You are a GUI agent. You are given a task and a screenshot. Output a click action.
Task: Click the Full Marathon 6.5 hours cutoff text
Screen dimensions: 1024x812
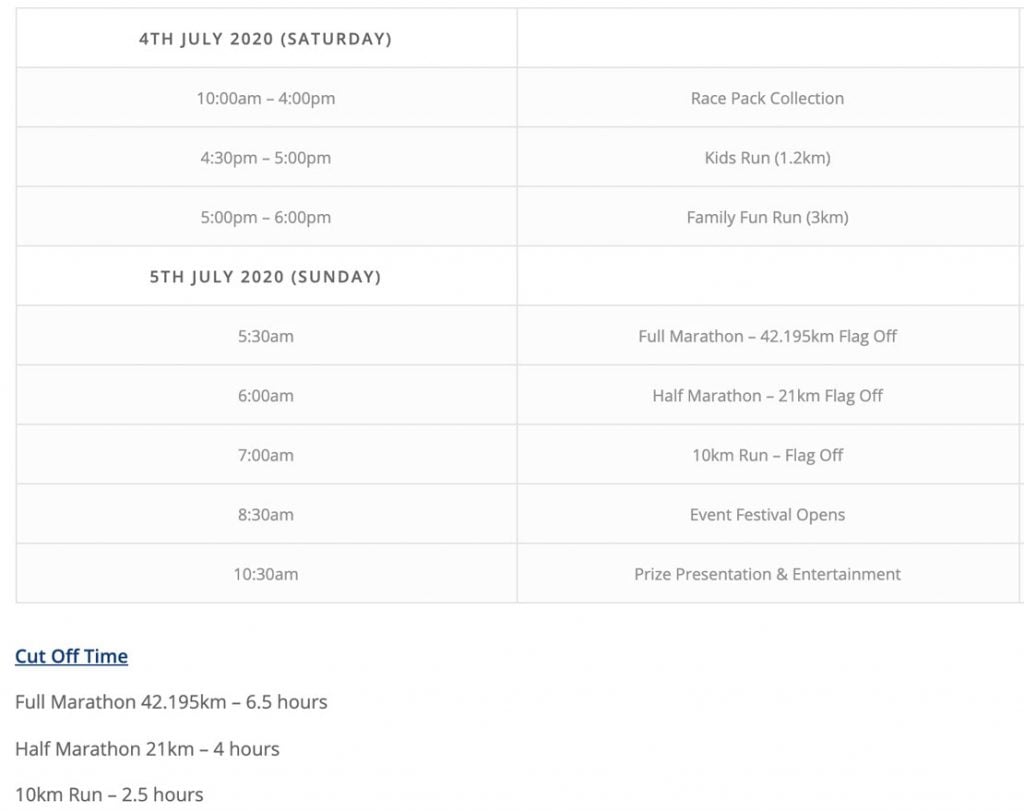(171, 702)
